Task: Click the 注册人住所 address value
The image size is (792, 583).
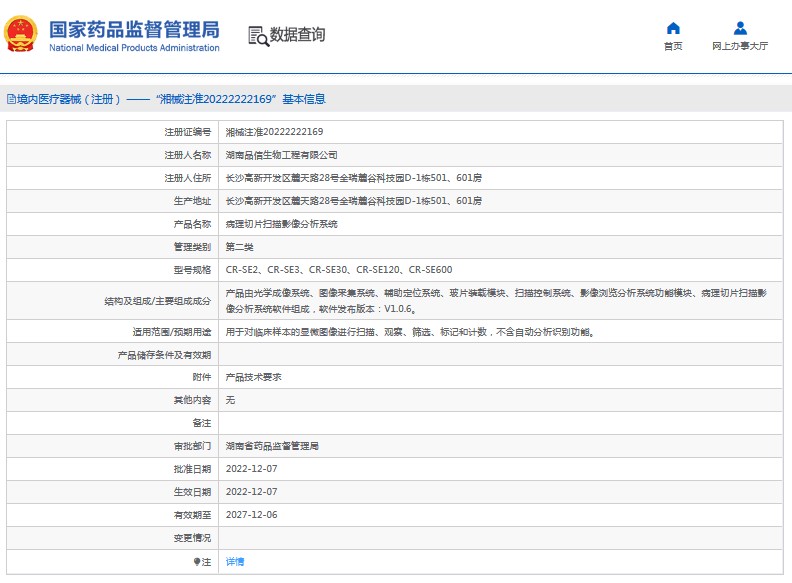Action: point(354,178)
